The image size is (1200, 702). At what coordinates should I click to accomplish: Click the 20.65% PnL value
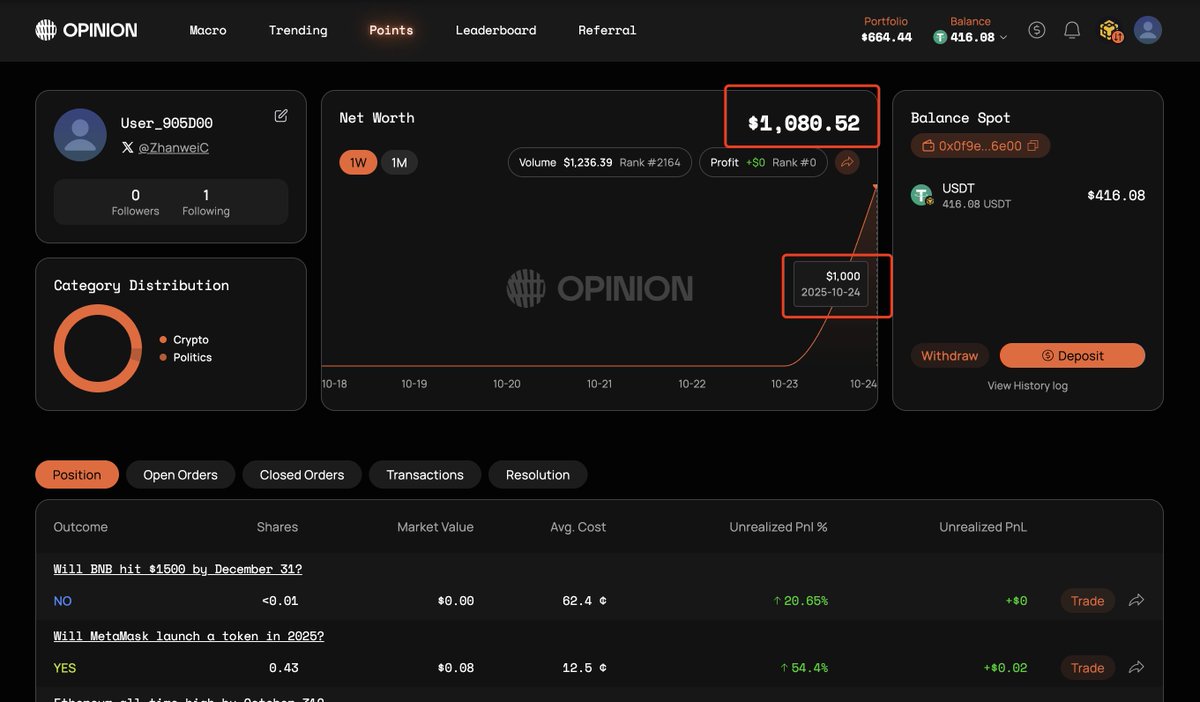pyautogui.click(x=800, y=601)
